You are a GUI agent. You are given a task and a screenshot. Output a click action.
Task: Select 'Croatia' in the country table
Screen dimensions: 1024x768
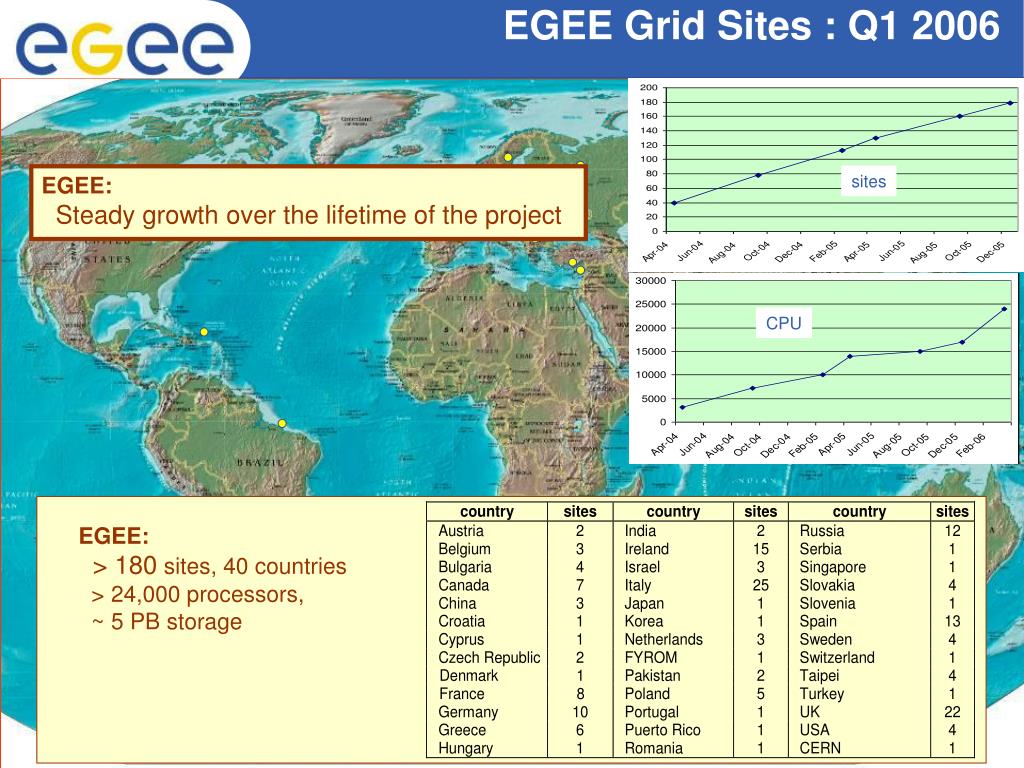click(x=462, y=621)
